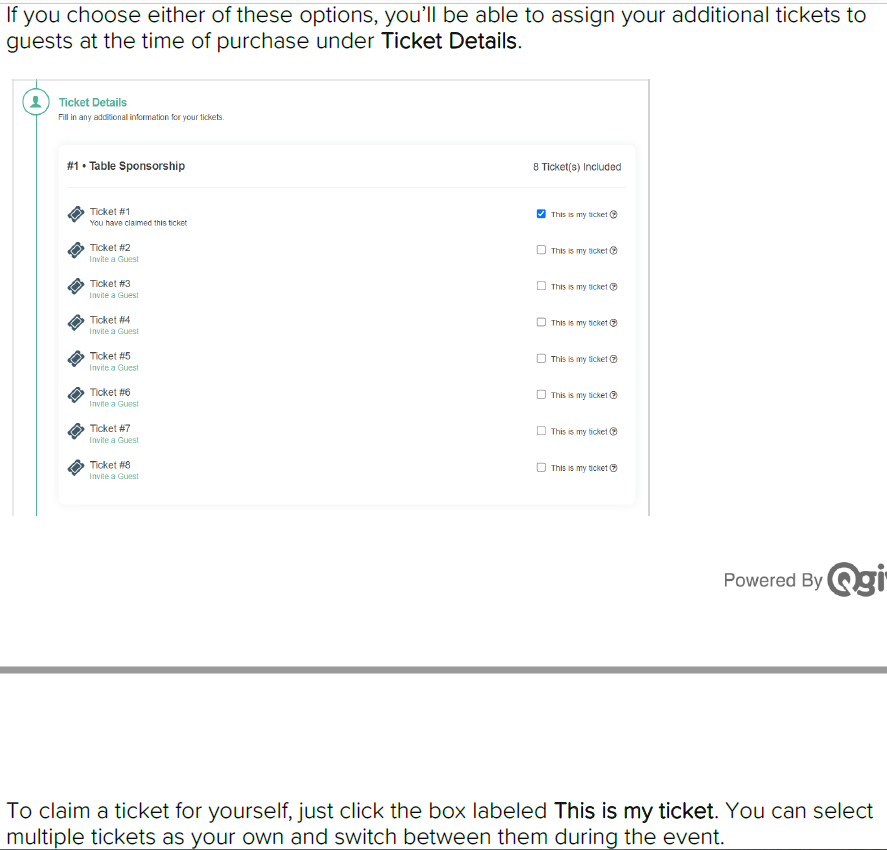This screenshot has width=887, height=850.
Task: Click Invite a Guest under Ticket #5
Action: tap(114, 368)
